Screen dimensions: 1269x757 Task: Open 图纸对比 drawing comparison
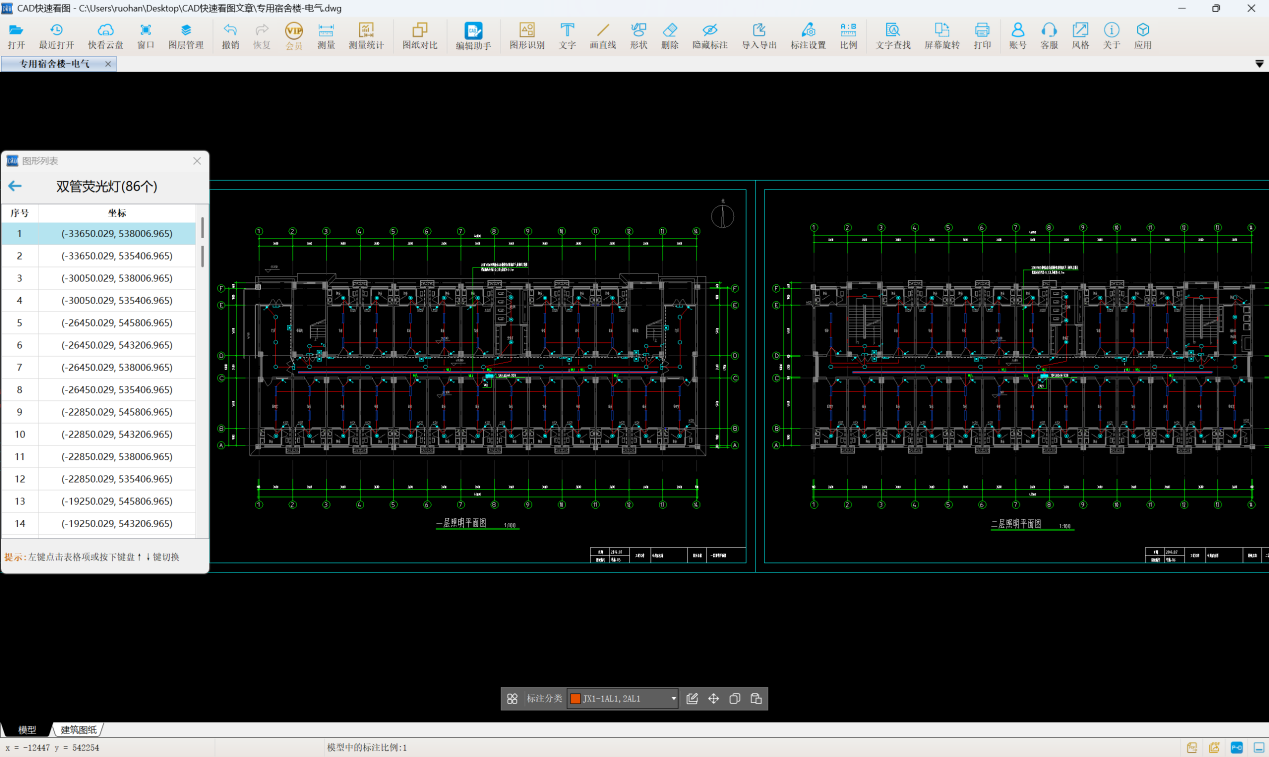coord(419,36)
